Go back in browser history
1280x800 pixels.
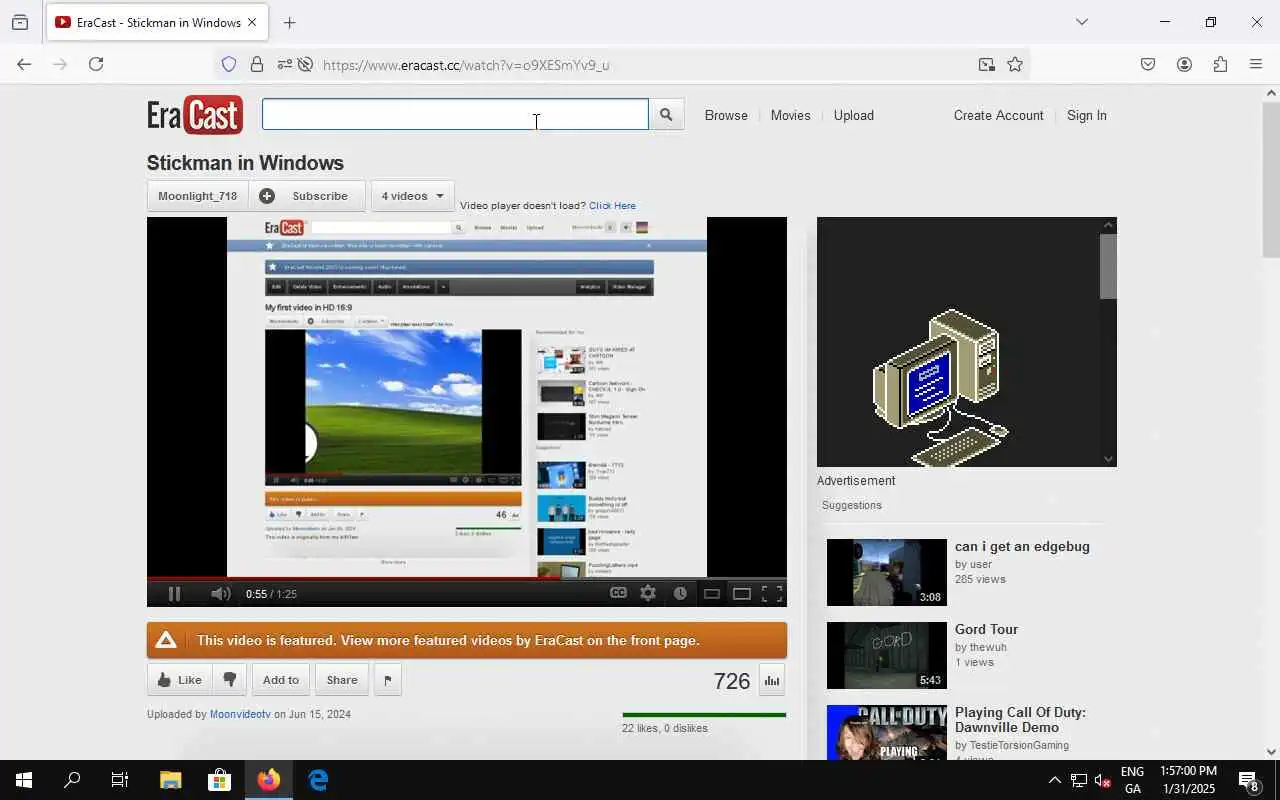24,64
